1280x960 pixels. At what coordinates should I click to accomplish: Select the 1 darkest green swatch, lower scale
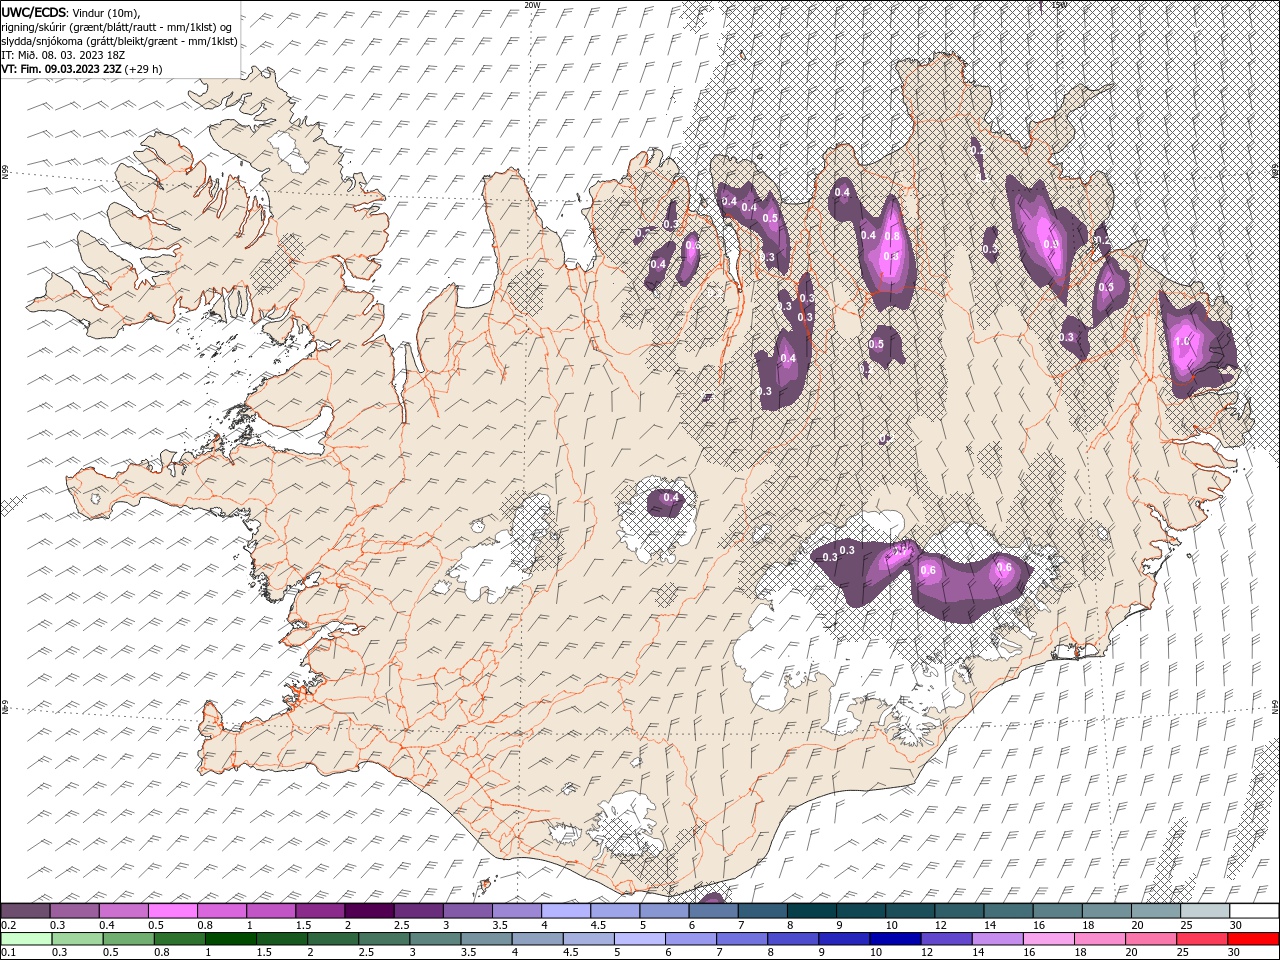tap(230, 939)
